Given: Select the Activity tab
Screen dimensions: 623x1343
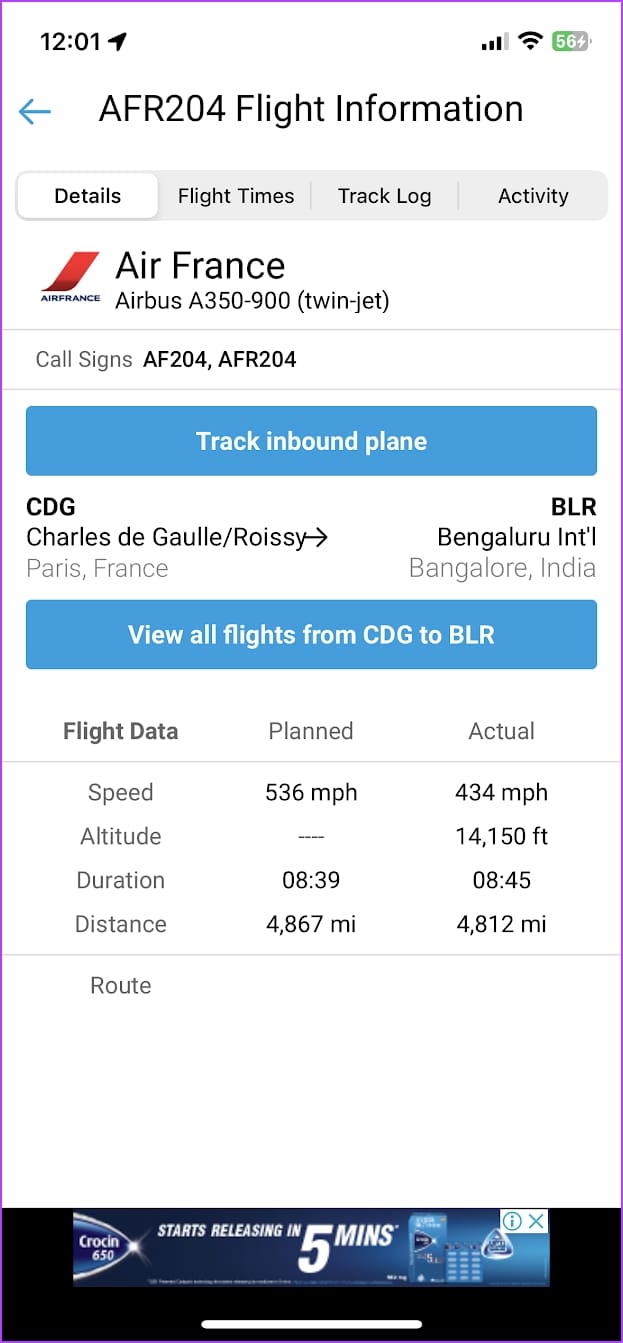Looking at the screenshot, I should (533, 196).
